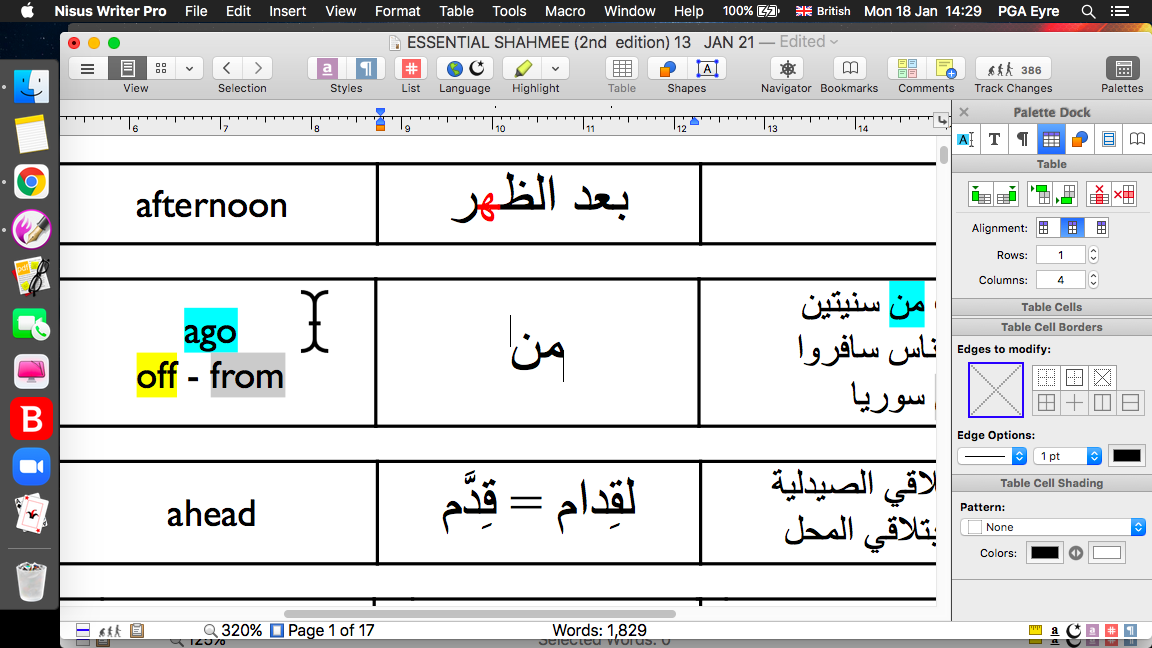Screen dimensions: 1152x648
Task: Open the 1 pt edge width dropdown
Action: [1067, 456]
